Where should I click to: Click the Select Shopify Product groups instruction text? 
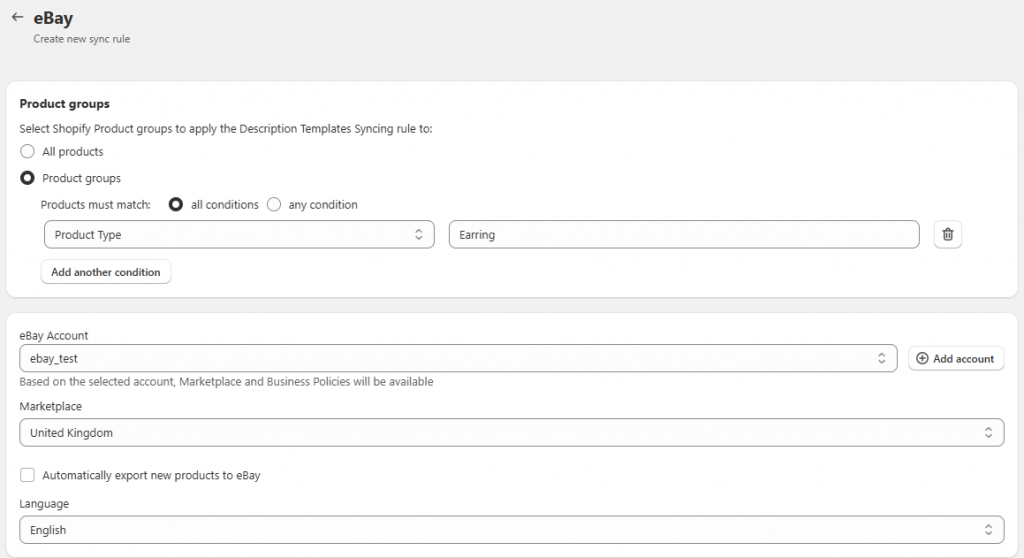(226, 129)
